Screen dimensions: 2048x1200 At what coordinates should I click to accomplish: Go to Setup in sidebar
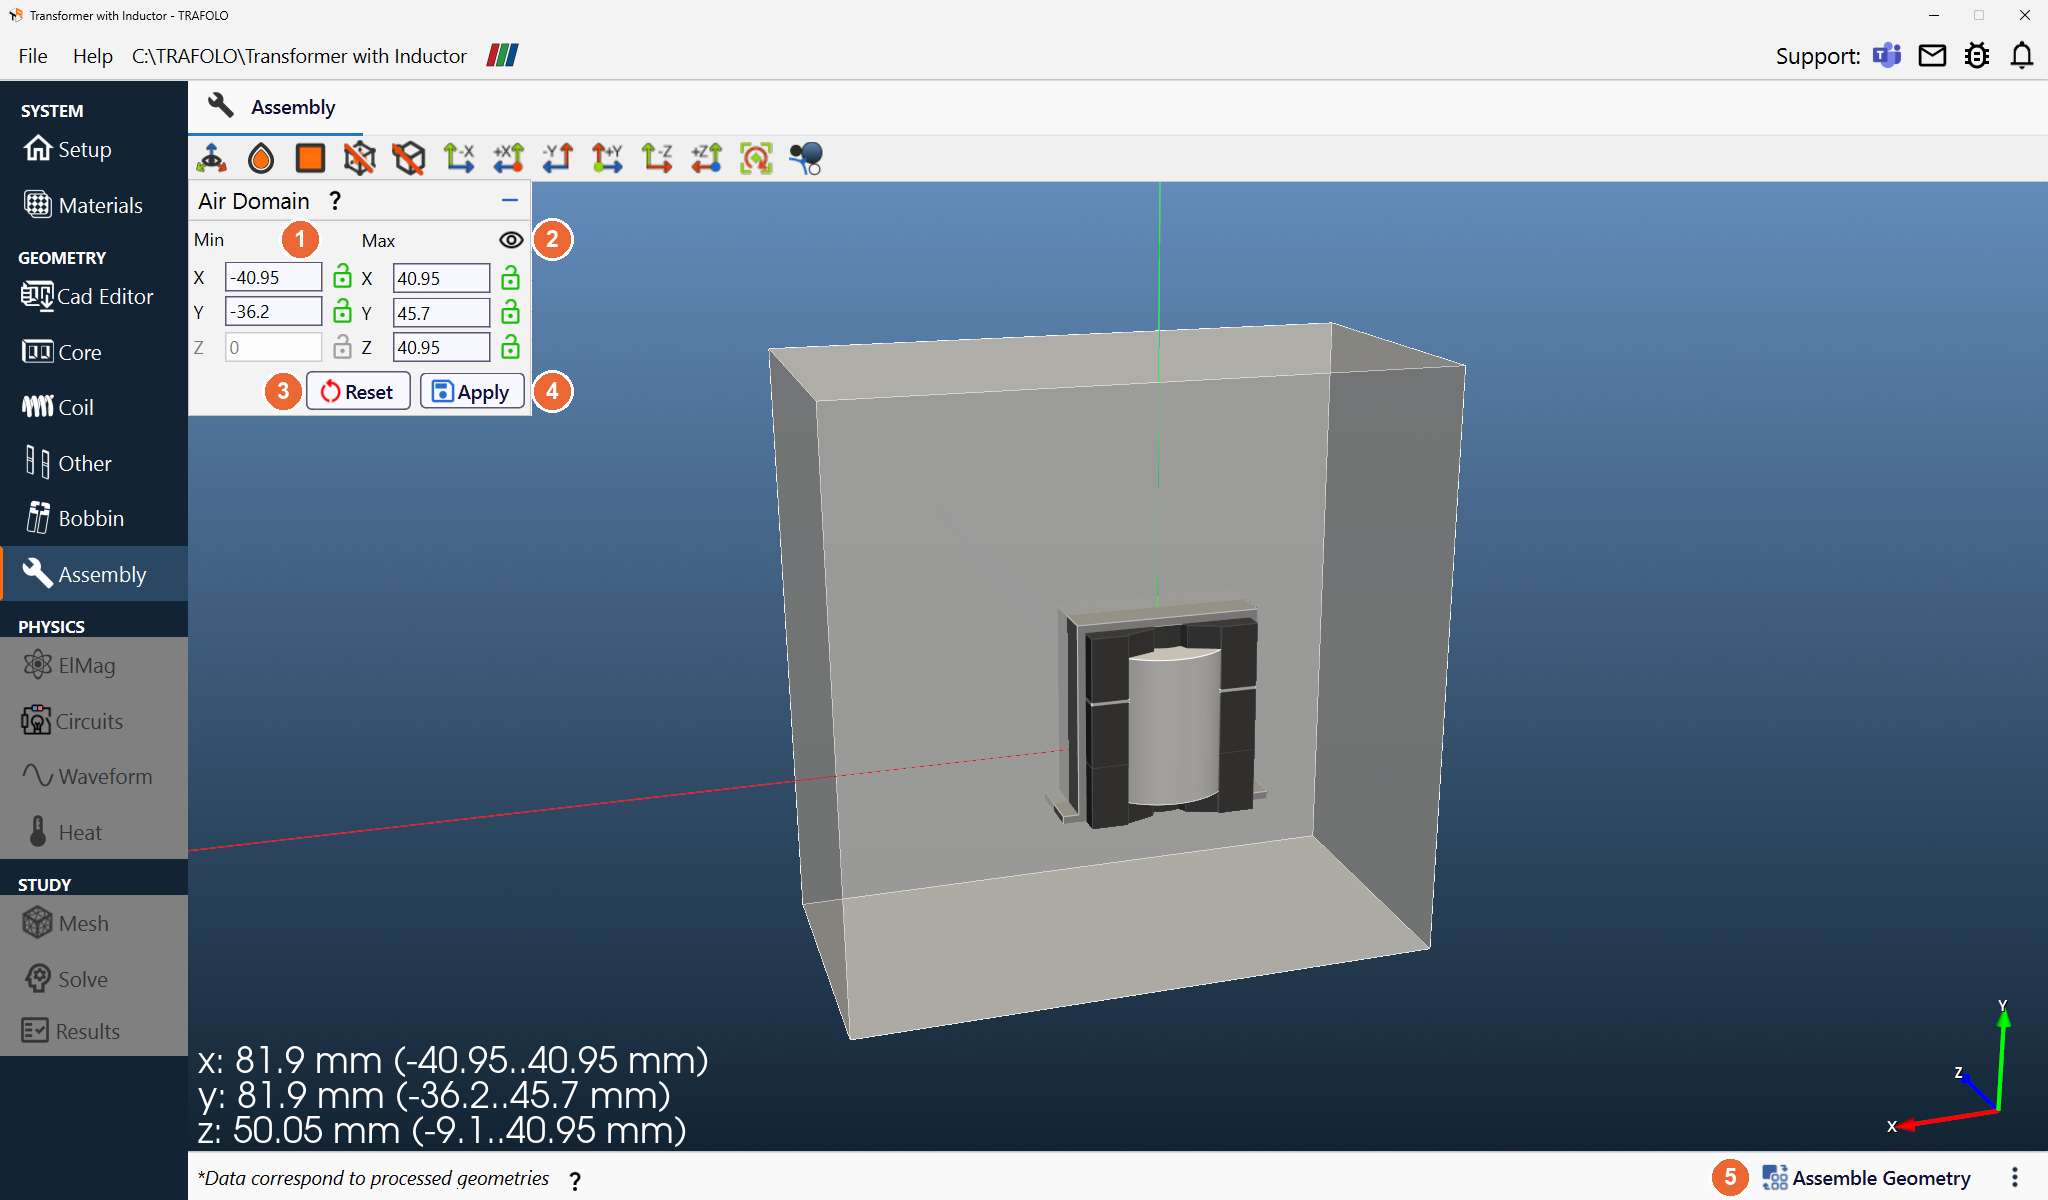94,149
